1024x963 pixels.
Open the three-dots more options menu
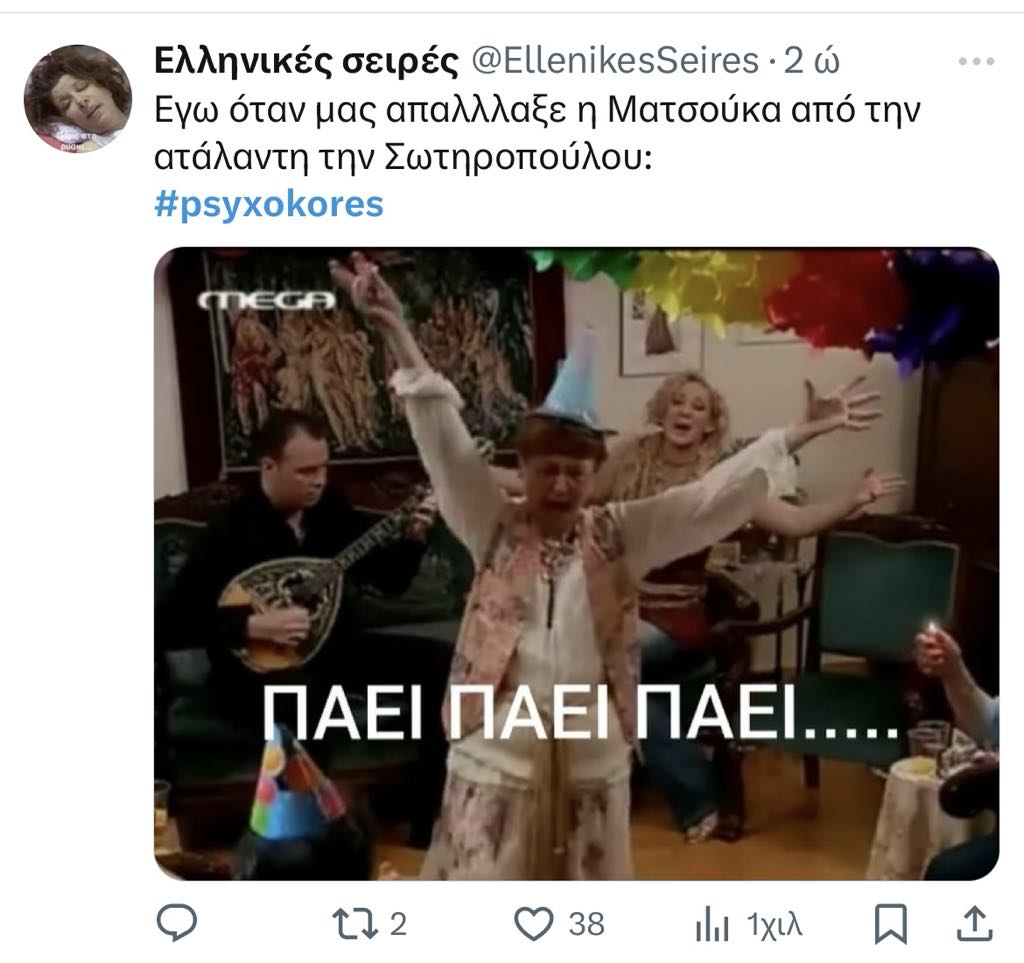(x=976, y=61)
